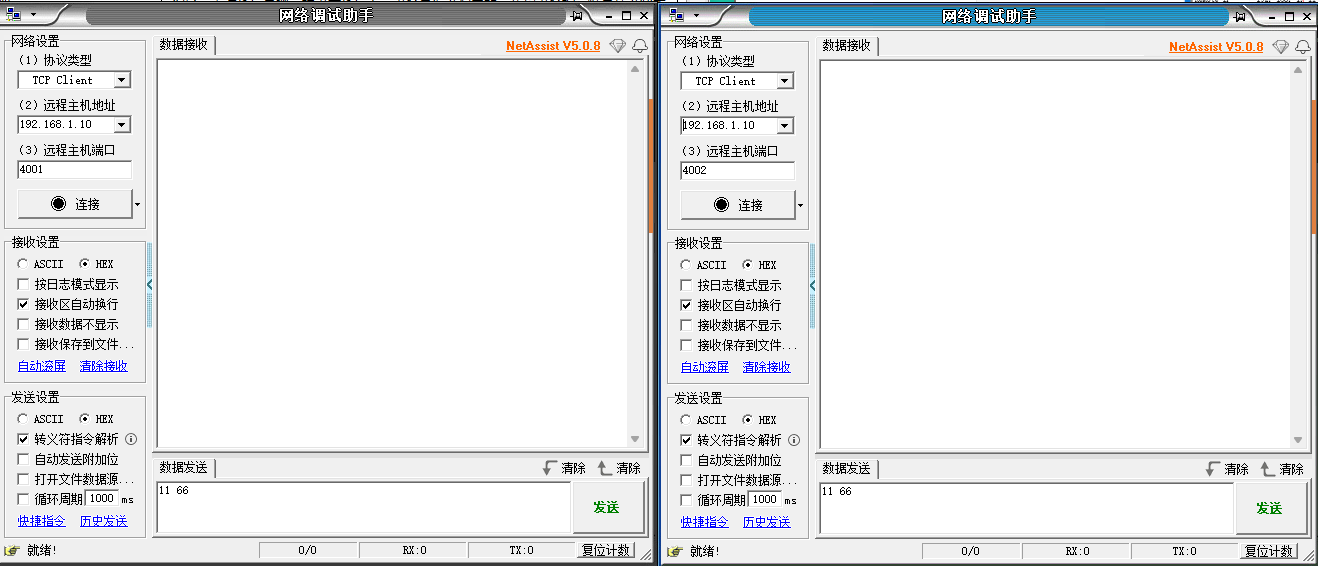Viewport: 1318px width, 566px height.
Task: Collapse the left window side panel arrow
Action: 150,285
